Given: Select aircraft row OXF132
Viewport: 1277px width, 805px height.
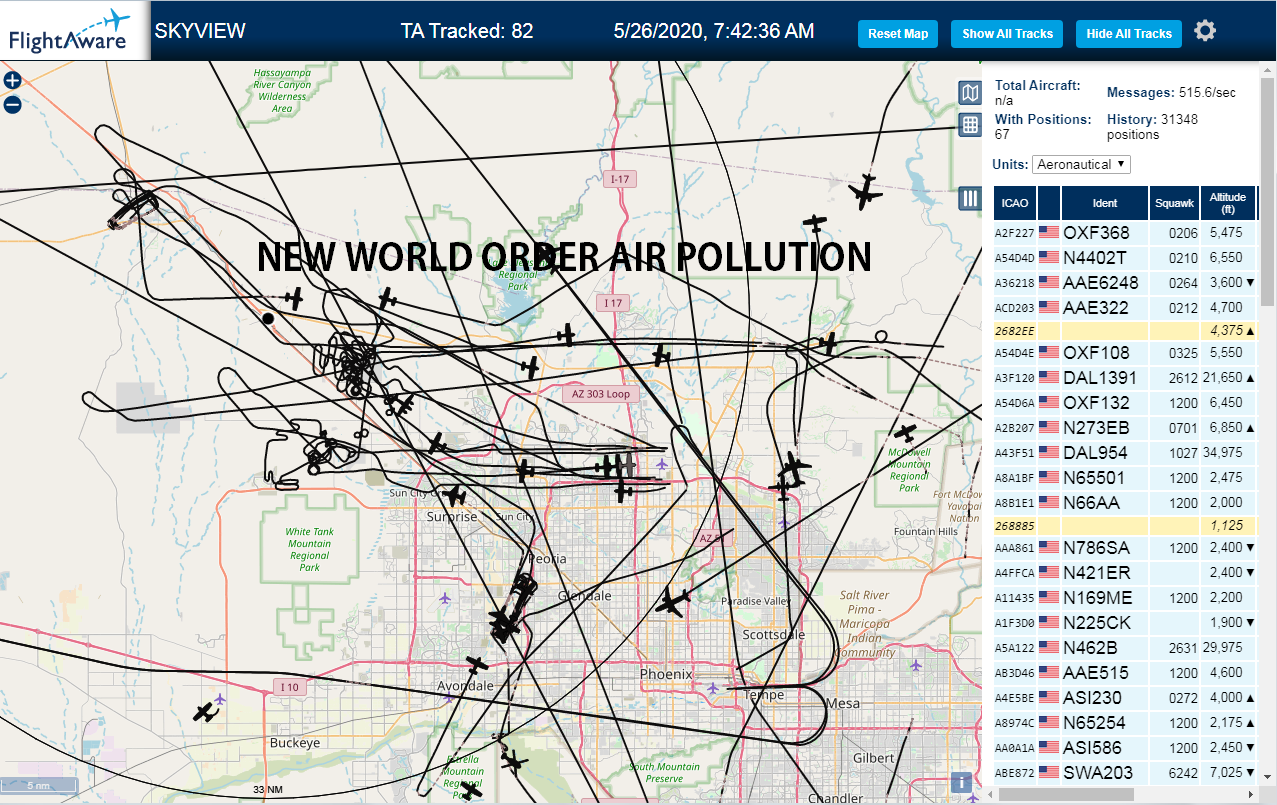Looking at the screenshot, I should [1124, 403].
